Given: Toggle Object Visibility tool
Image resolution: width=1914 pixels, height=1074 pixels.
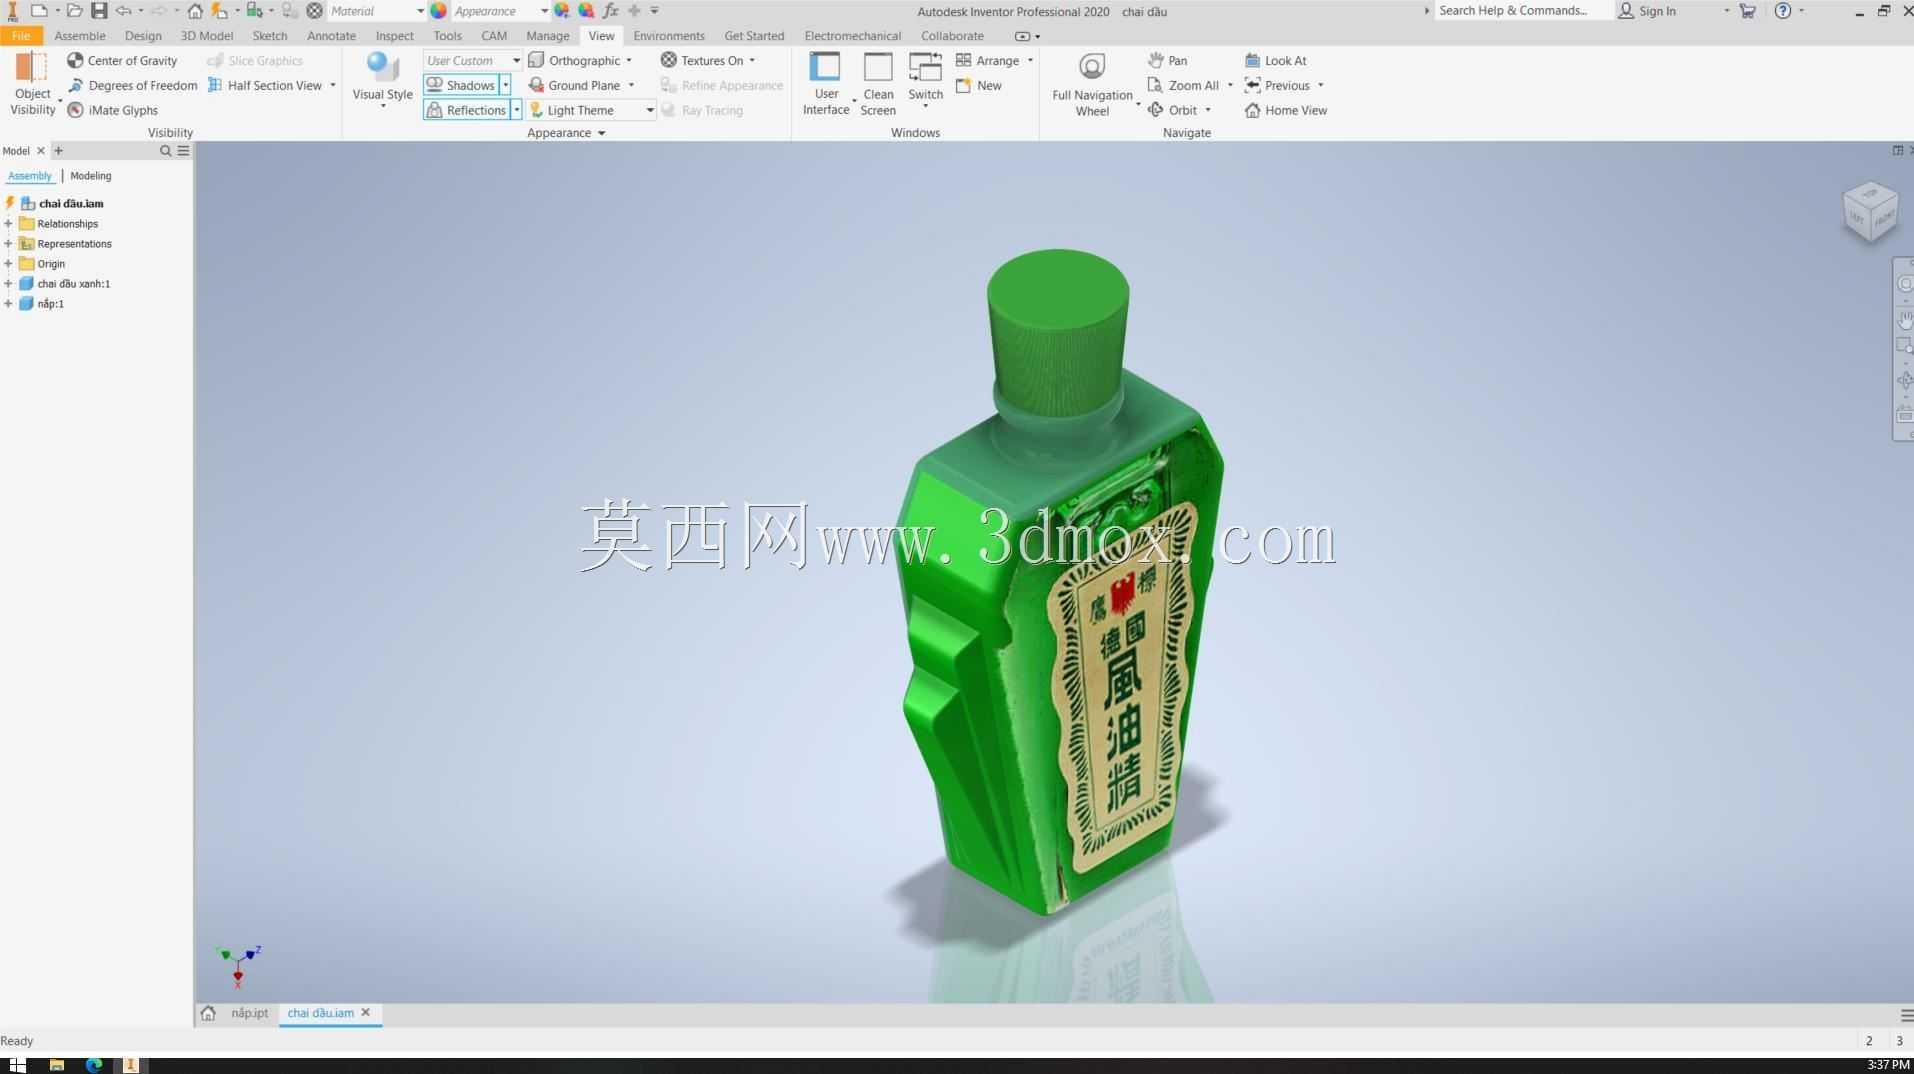Looking at the screenshot, I should coord(32,84).
